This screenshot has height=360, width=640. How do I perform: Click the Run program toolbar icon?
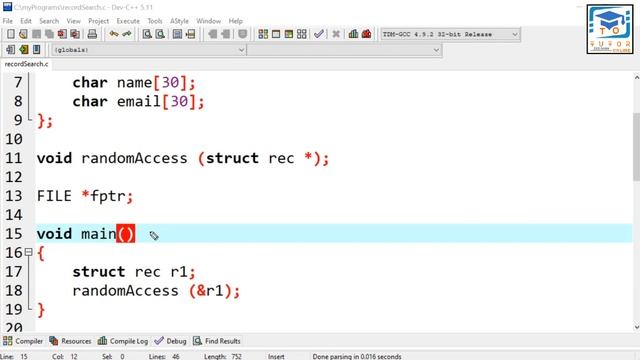(276, 34)
